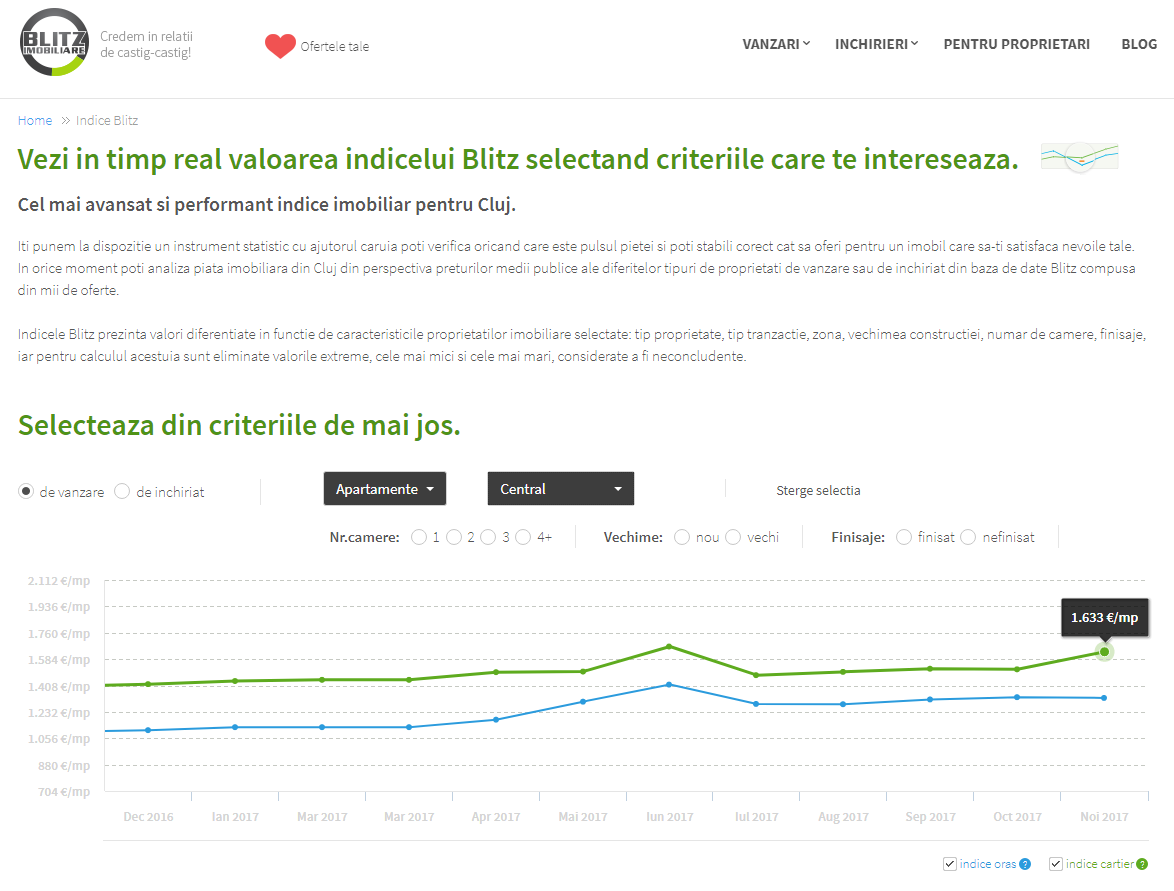The image size is (1174, 891).
Task: Click the green help icon next to indice cartier
Action: coord(1141,864)
